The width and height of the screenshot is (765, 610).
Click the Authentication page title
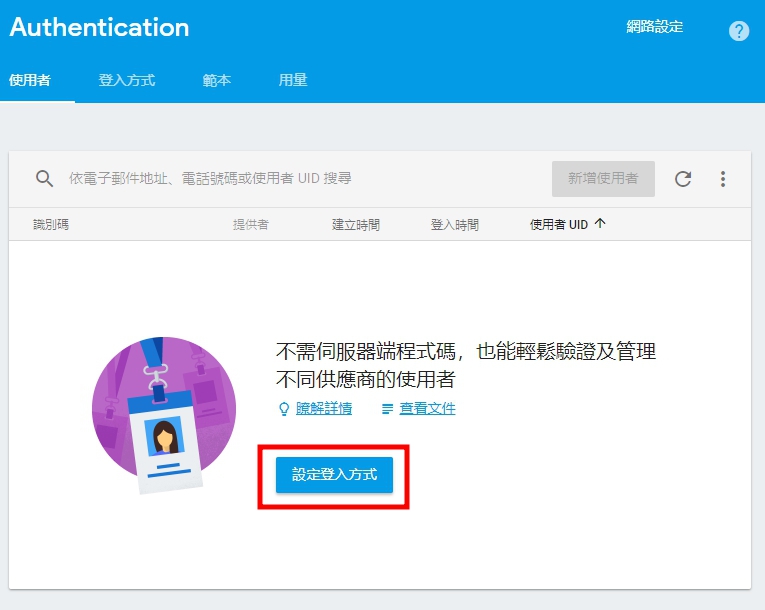tap(99, 27)
